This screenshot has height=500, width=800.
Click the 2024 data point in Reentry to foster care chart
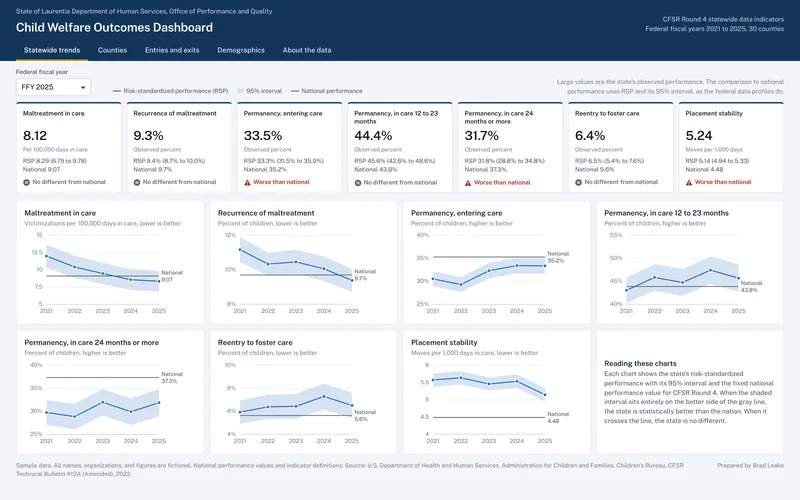(324, 396)
